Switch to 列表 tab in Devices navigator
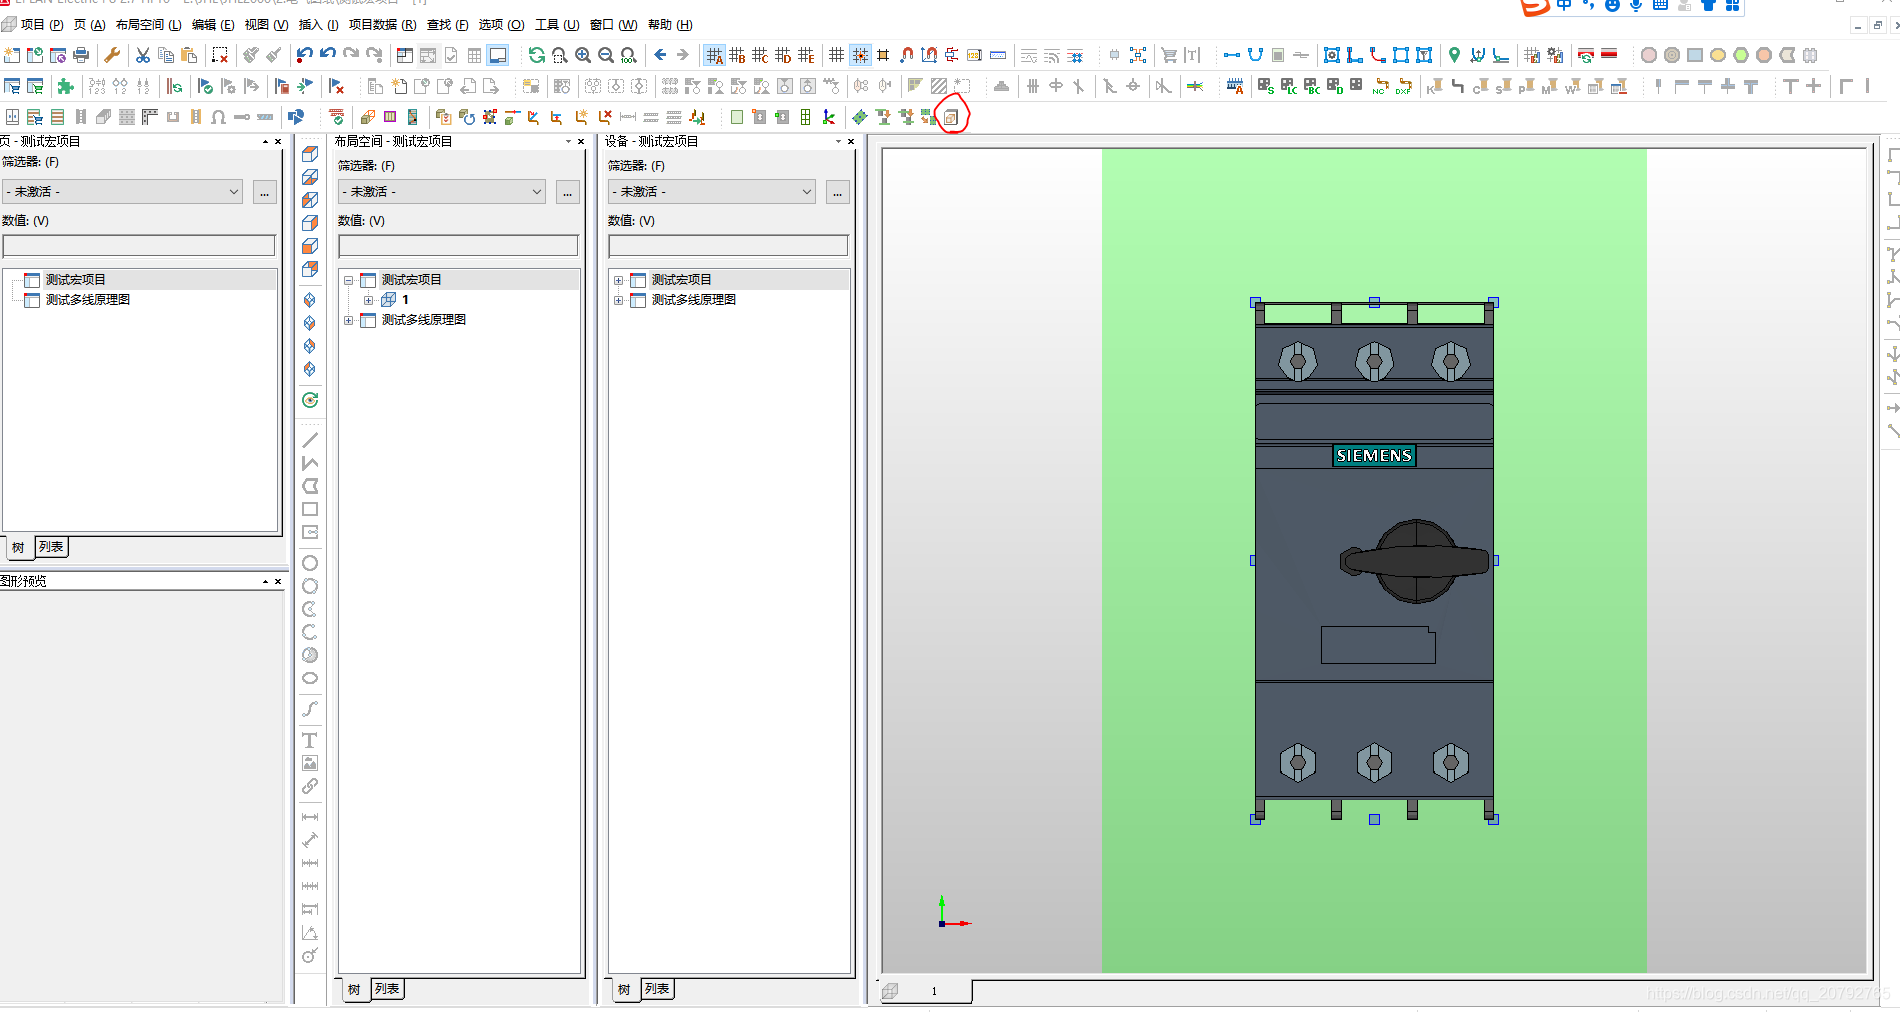Viewport: 1900px width, 1012px height. pyautogui.click(x=657, y=989)
